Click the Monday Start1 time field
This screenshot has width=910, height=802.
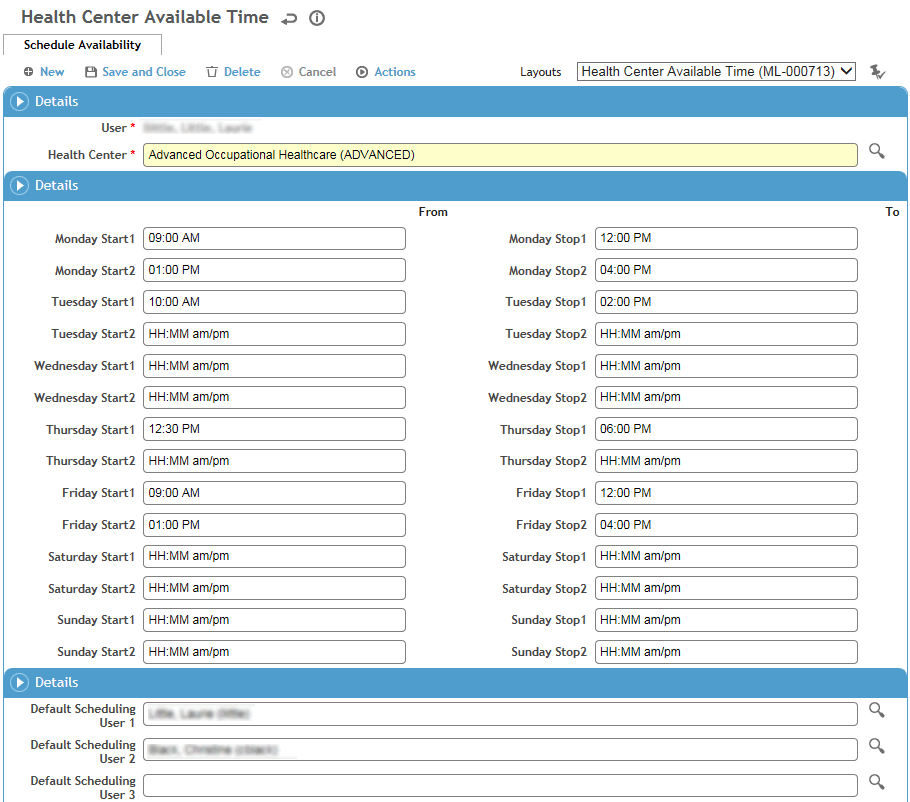point(274,238)
